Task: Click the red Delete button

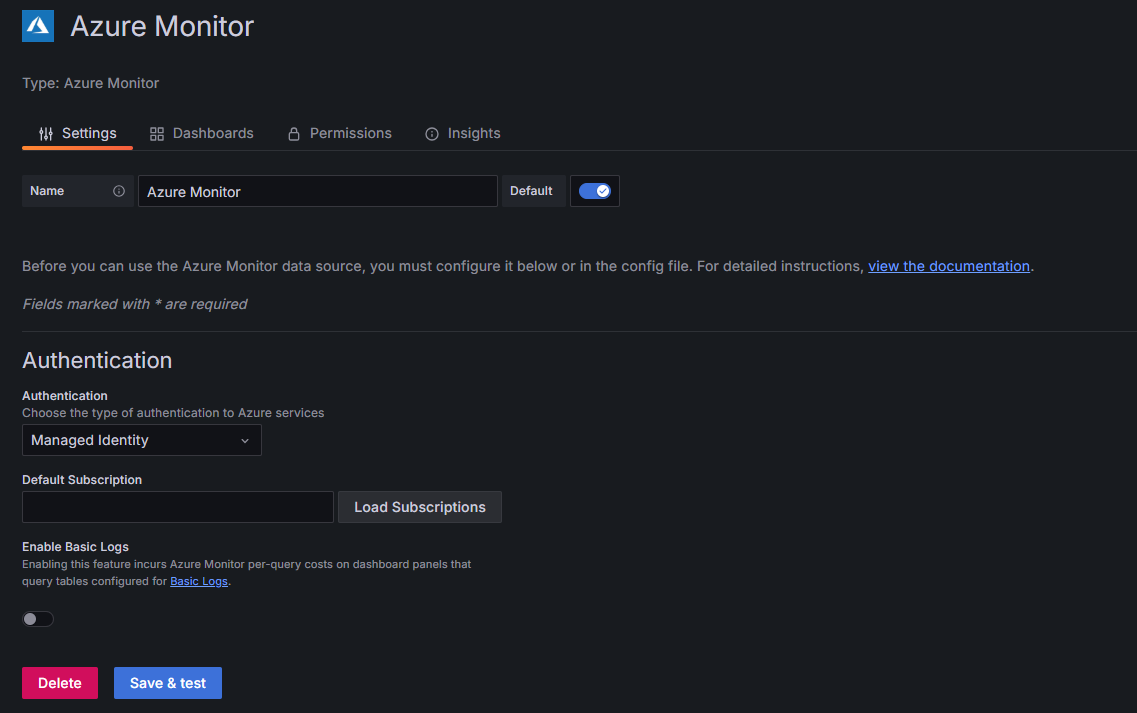Action: 59,683
